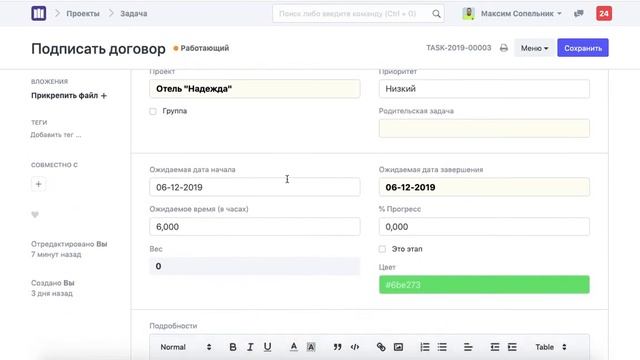Open the Меню dropdown button

point(534,48)
